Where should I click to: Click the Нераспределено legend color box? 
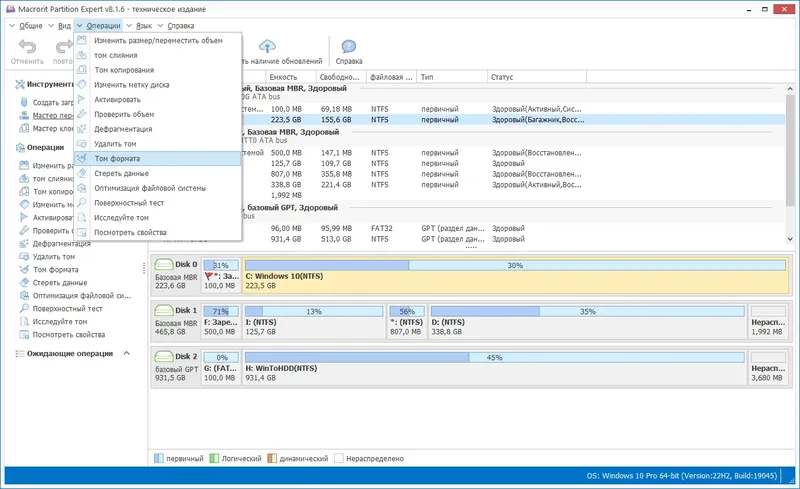(339, 458)
